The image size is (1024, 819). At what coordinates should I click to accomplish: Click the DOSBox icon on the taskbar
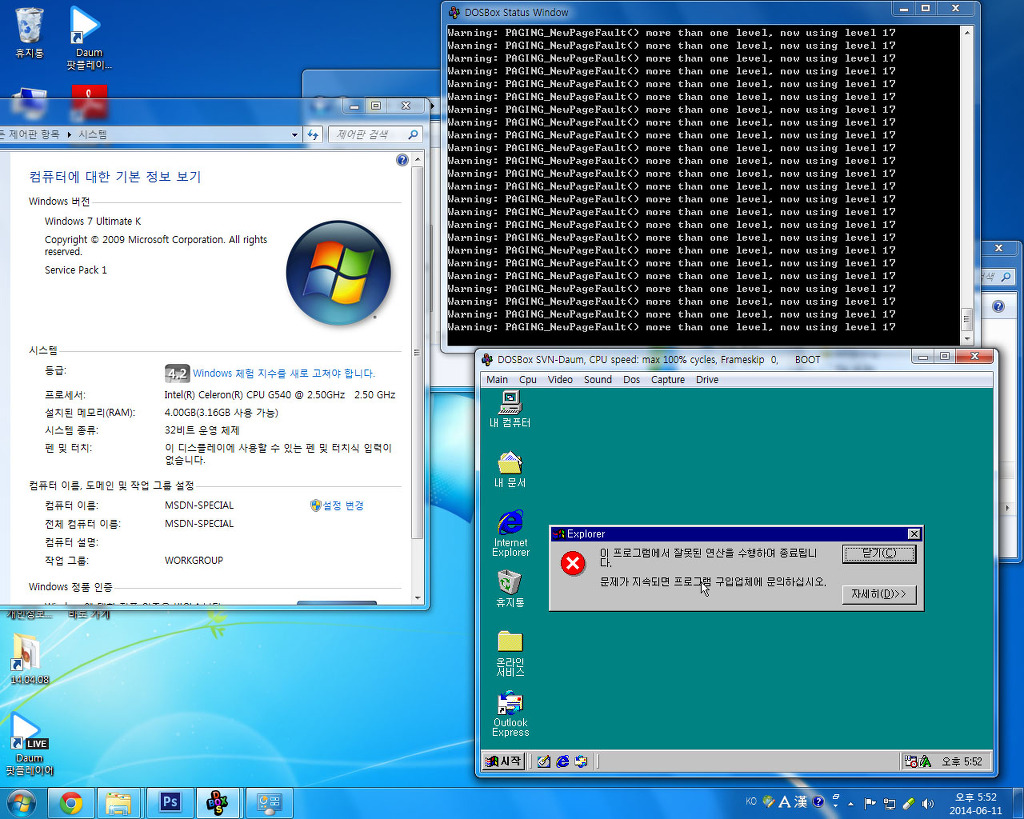pos(217,802)
